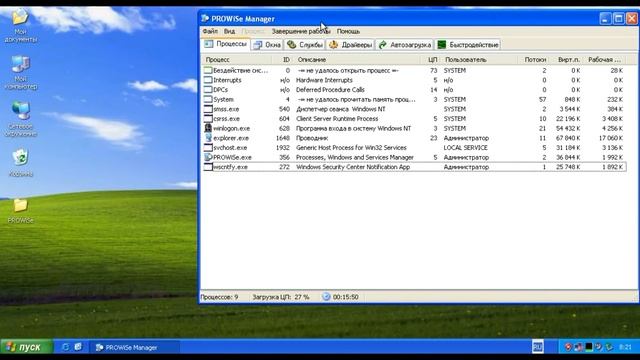Click the System process icon
640x360 pixels.
click(208, 99)
